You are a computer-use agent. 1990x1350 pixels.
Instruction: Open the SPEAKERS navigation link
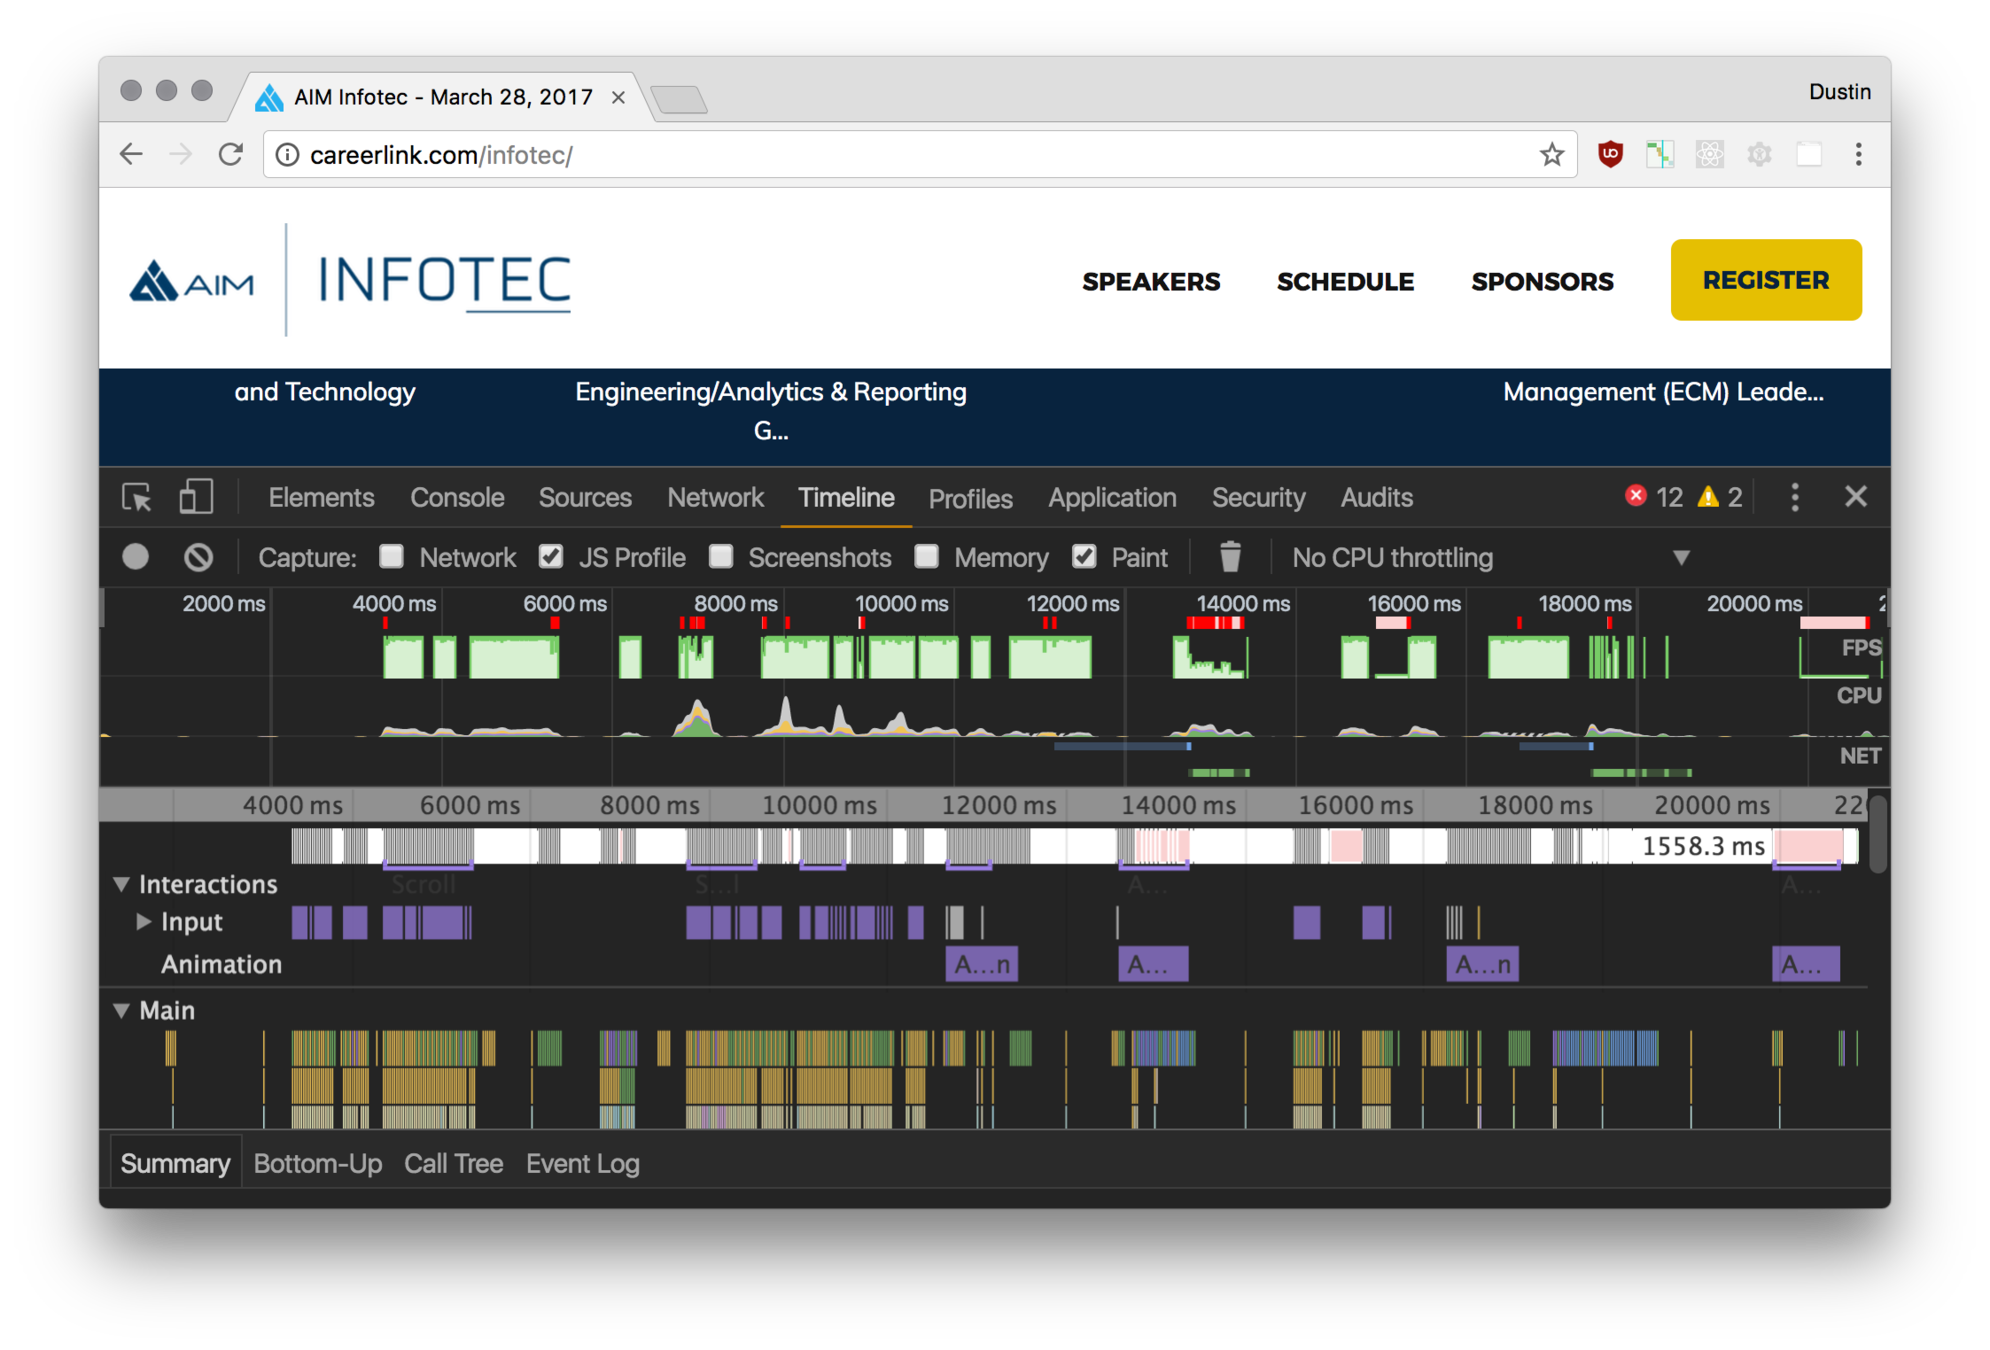(1151, 282)
